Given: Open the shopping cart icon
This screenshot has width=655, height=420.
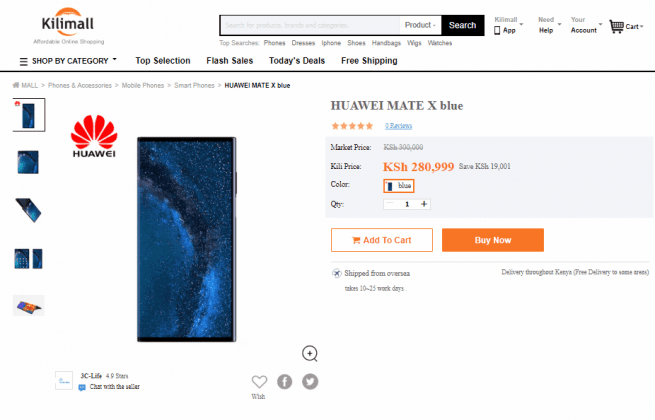Looking at the screenshot, I should pyautogui.click(x=616, y=26).
